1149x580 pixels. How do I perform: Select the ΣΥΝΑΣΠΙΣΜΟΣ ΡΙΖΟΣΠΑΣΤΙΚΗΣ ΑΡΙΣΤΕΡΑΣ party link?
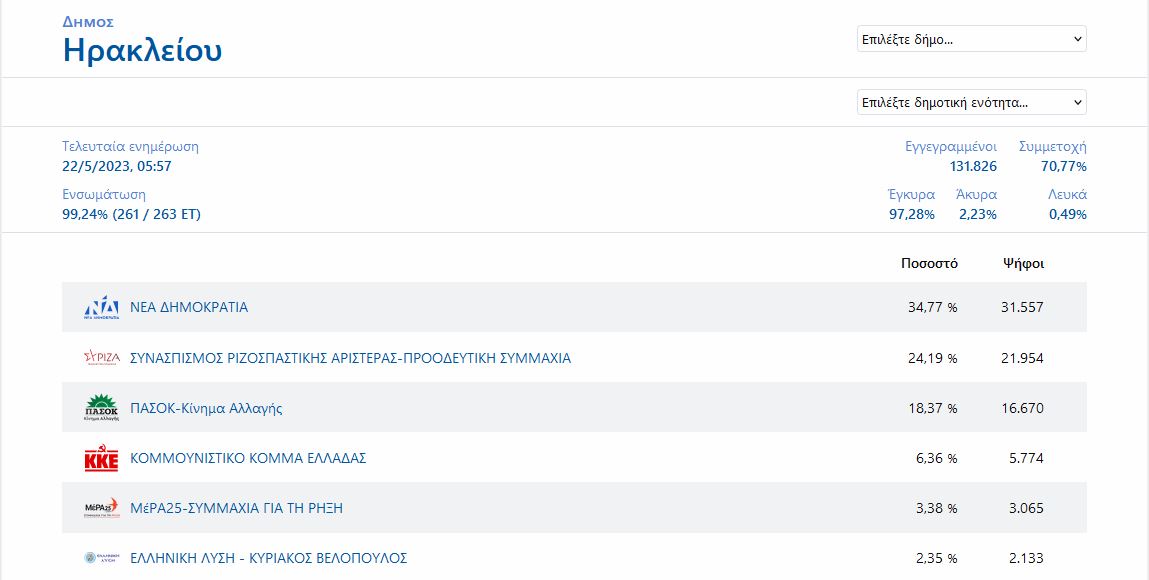[350, 358]
